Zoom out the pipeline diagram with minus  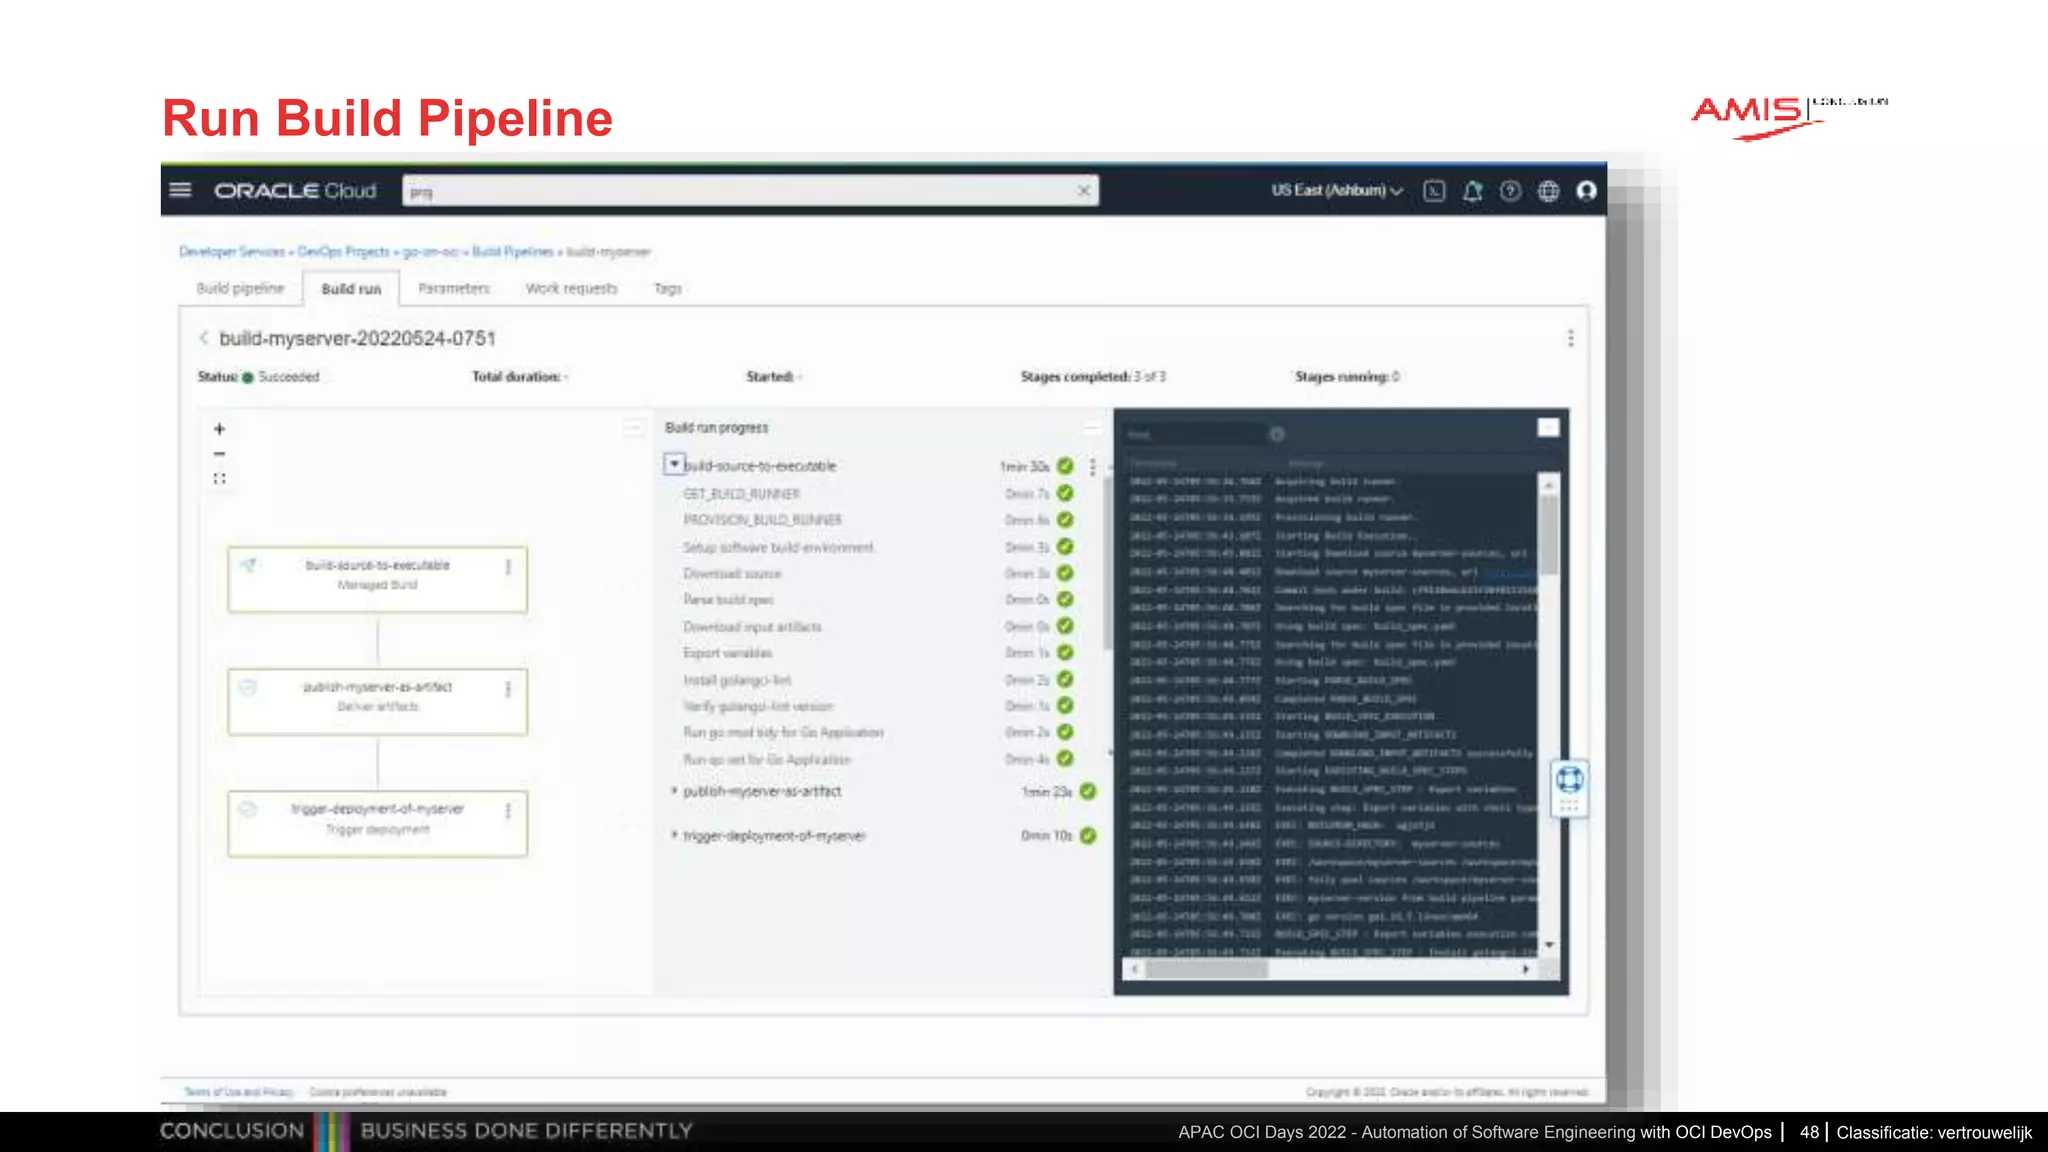click(x=219, y=454)
